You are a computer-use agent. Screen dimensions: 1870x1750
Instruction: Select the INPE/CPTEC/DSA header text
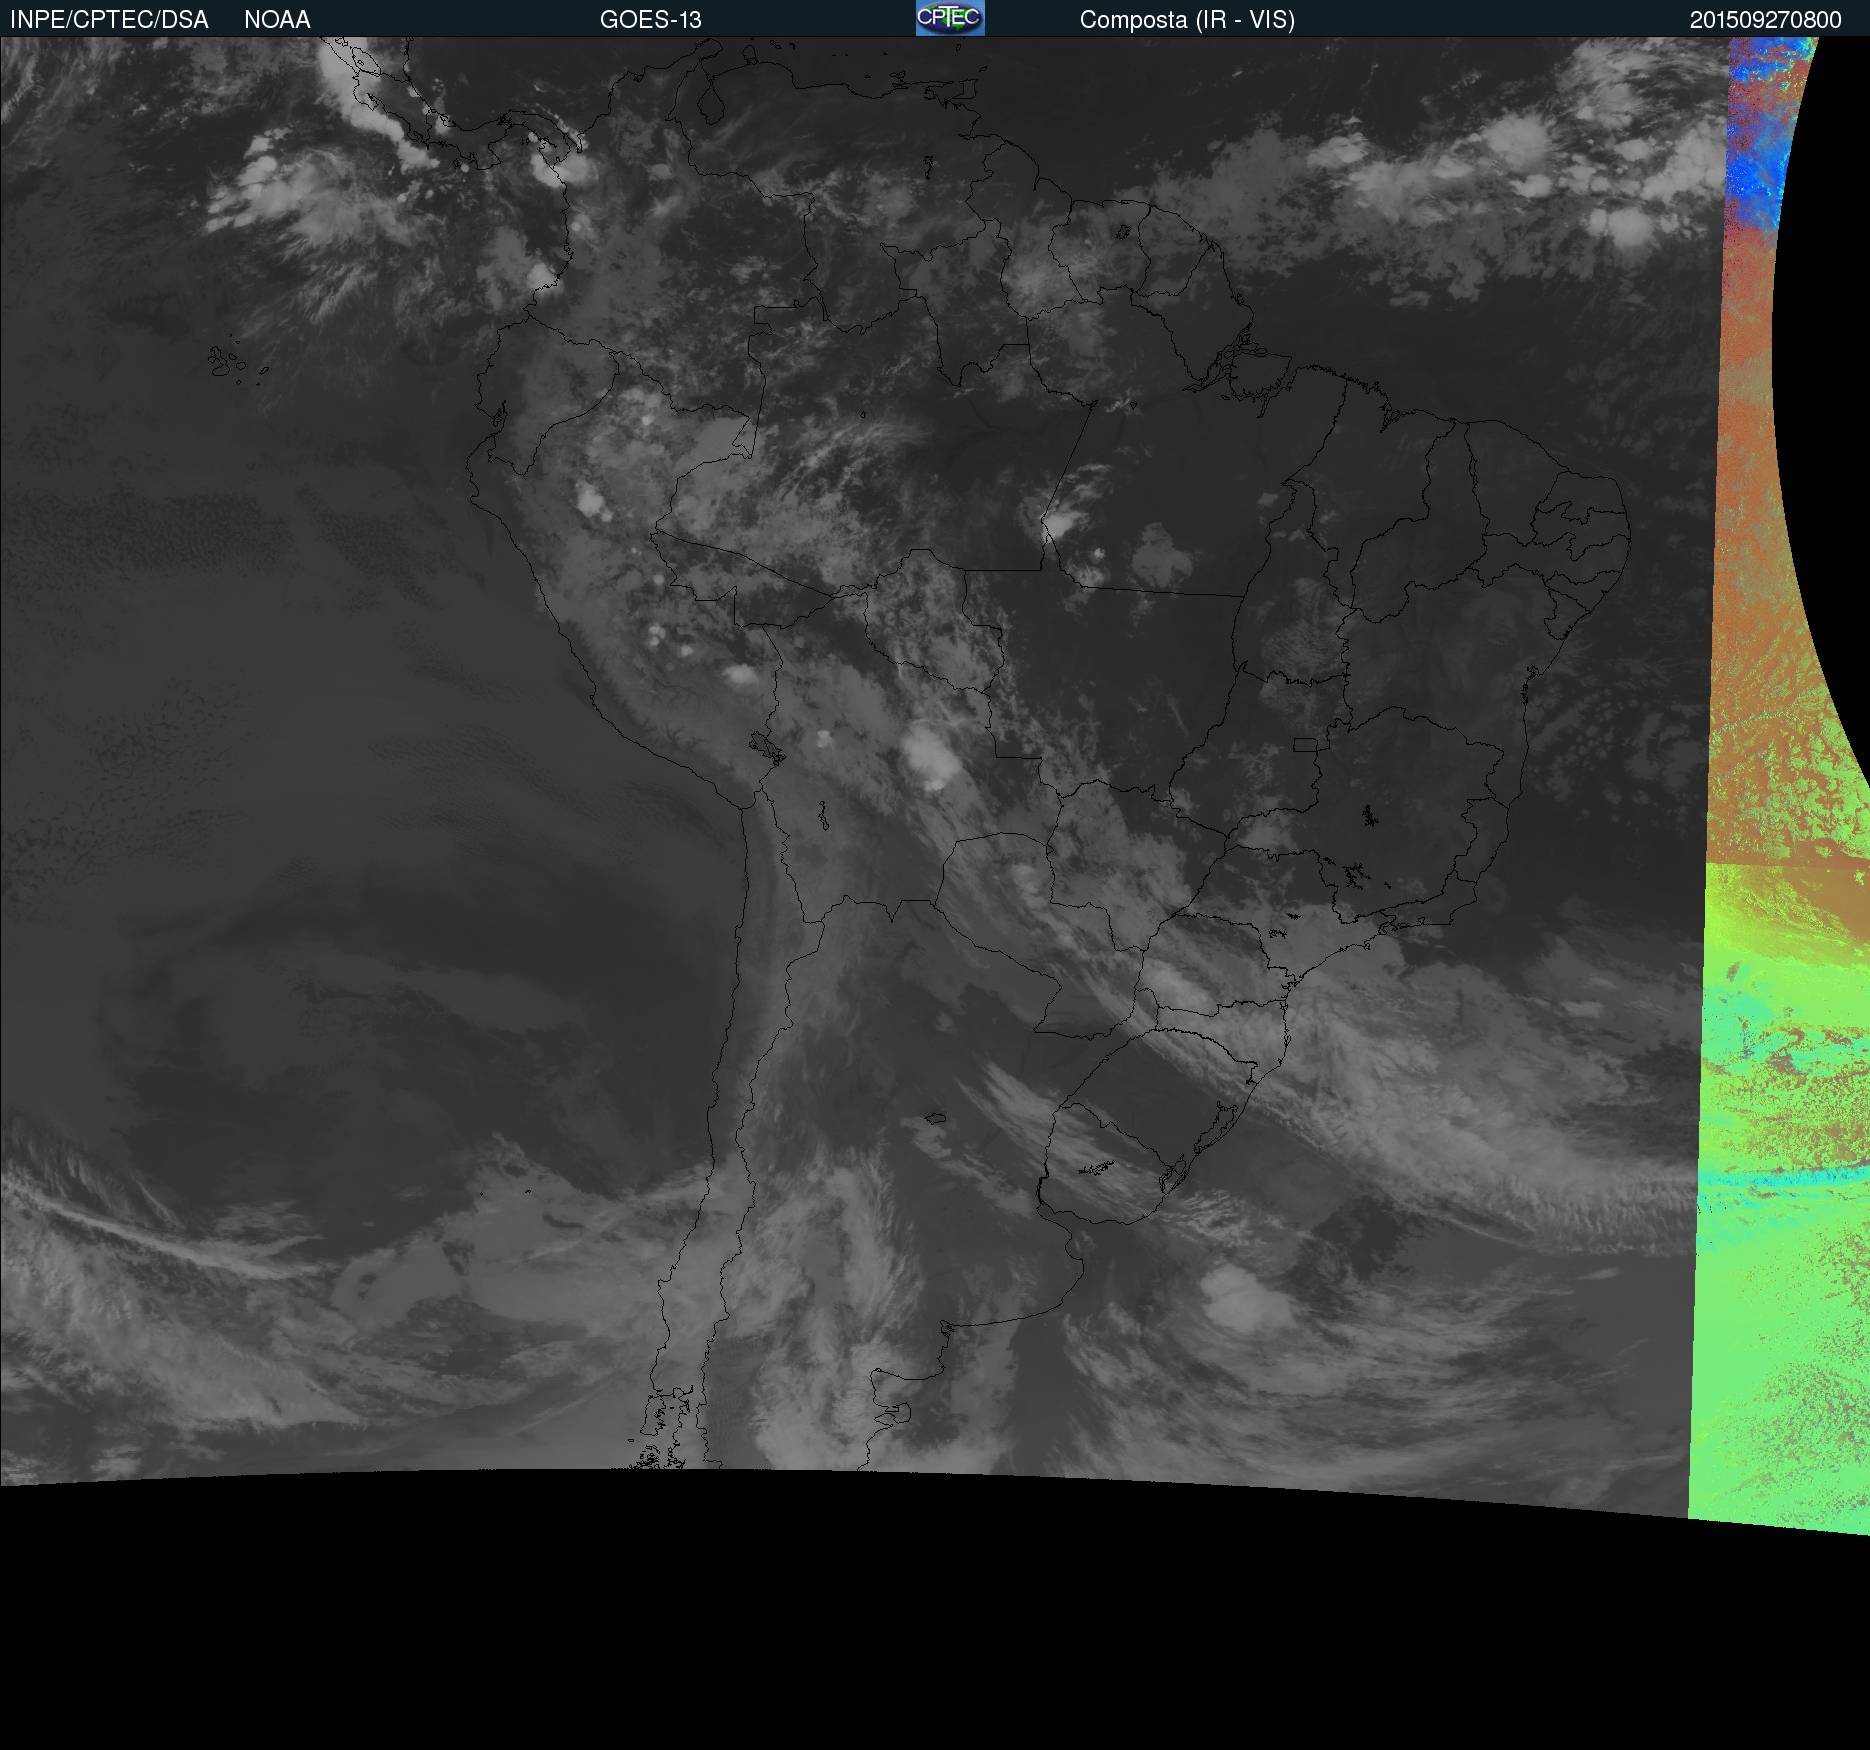(110, 20)
